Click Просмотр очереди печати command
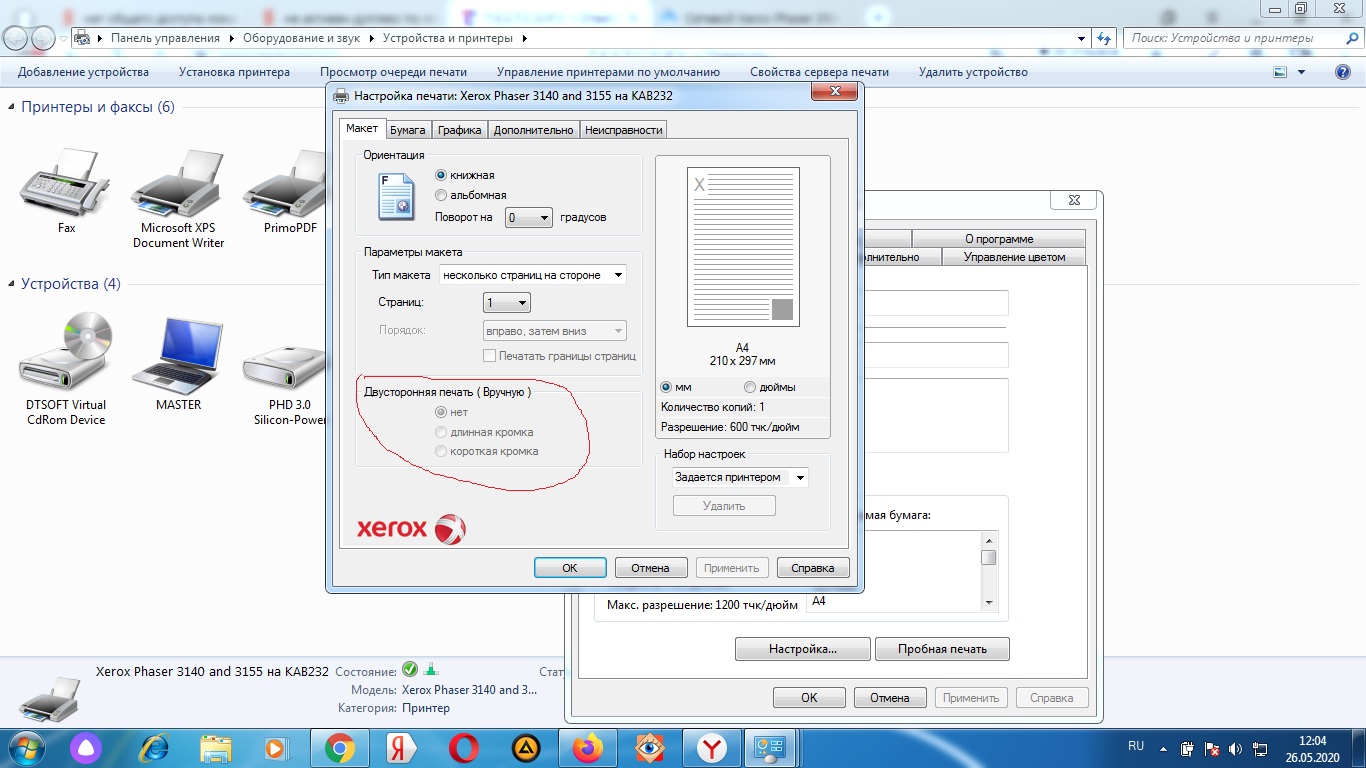Viewport: 1366px width, 768px height. [x=393, y=72]
